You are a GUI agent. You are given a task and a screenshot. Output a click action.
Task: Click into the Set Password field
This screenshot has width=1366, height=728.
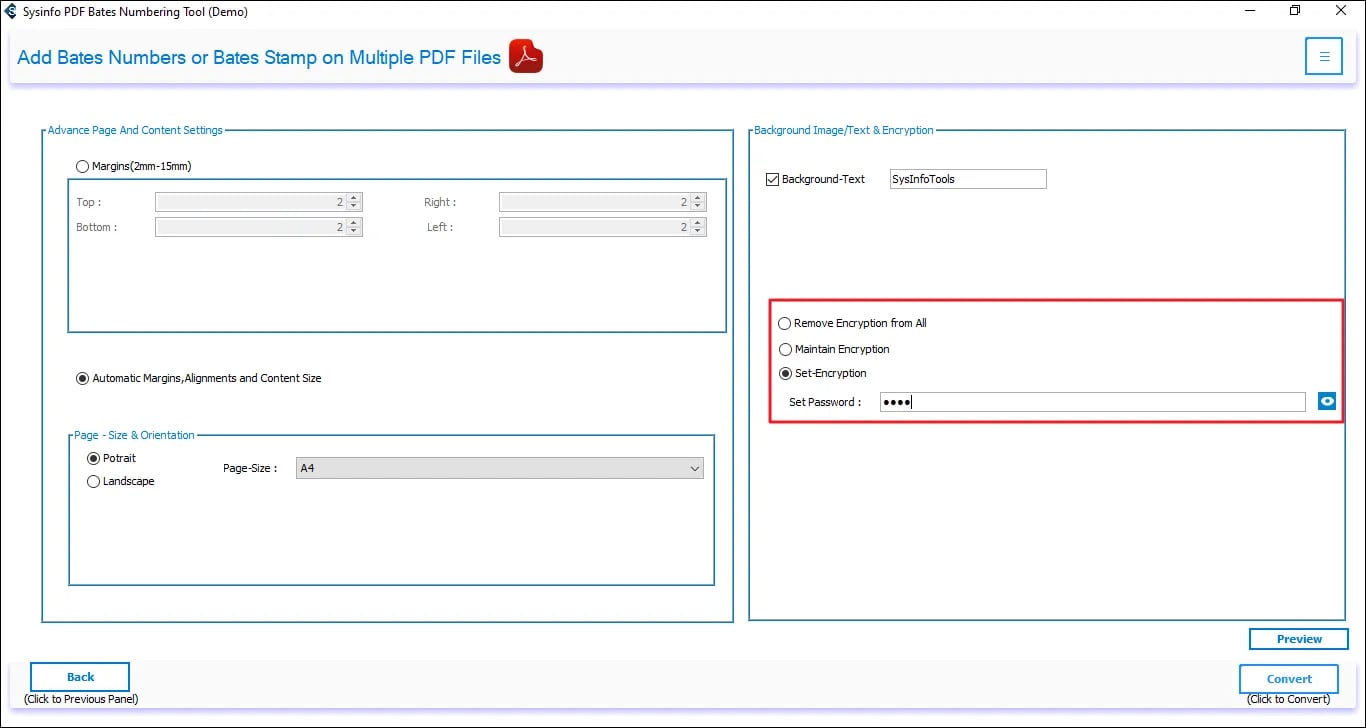pyautogui.click(x=1093, y=402)
